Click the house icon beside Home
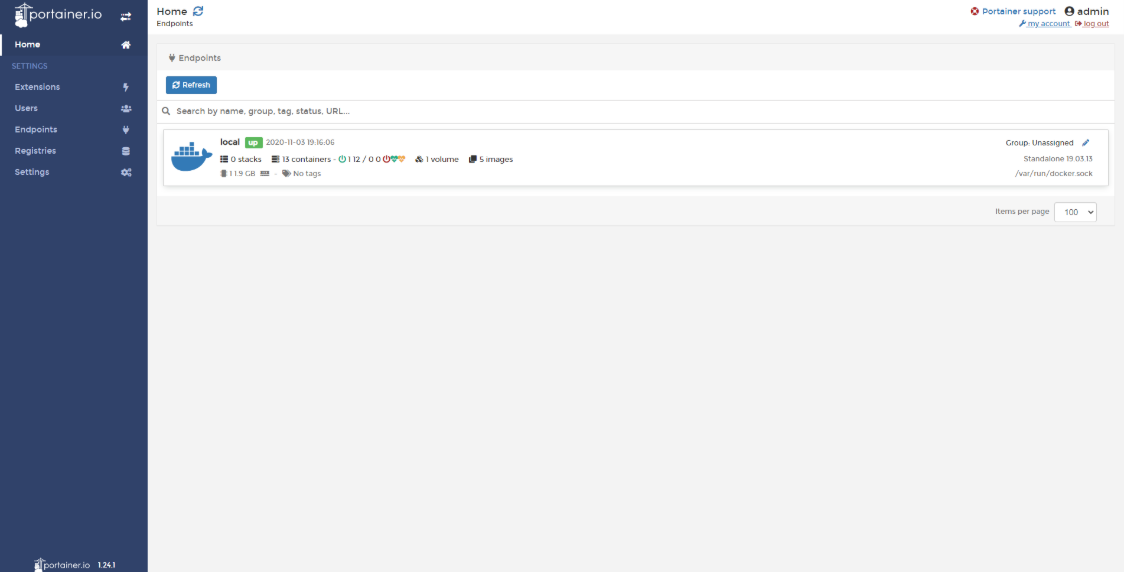The image size is (1124, 572). click(x=126, y=44)
